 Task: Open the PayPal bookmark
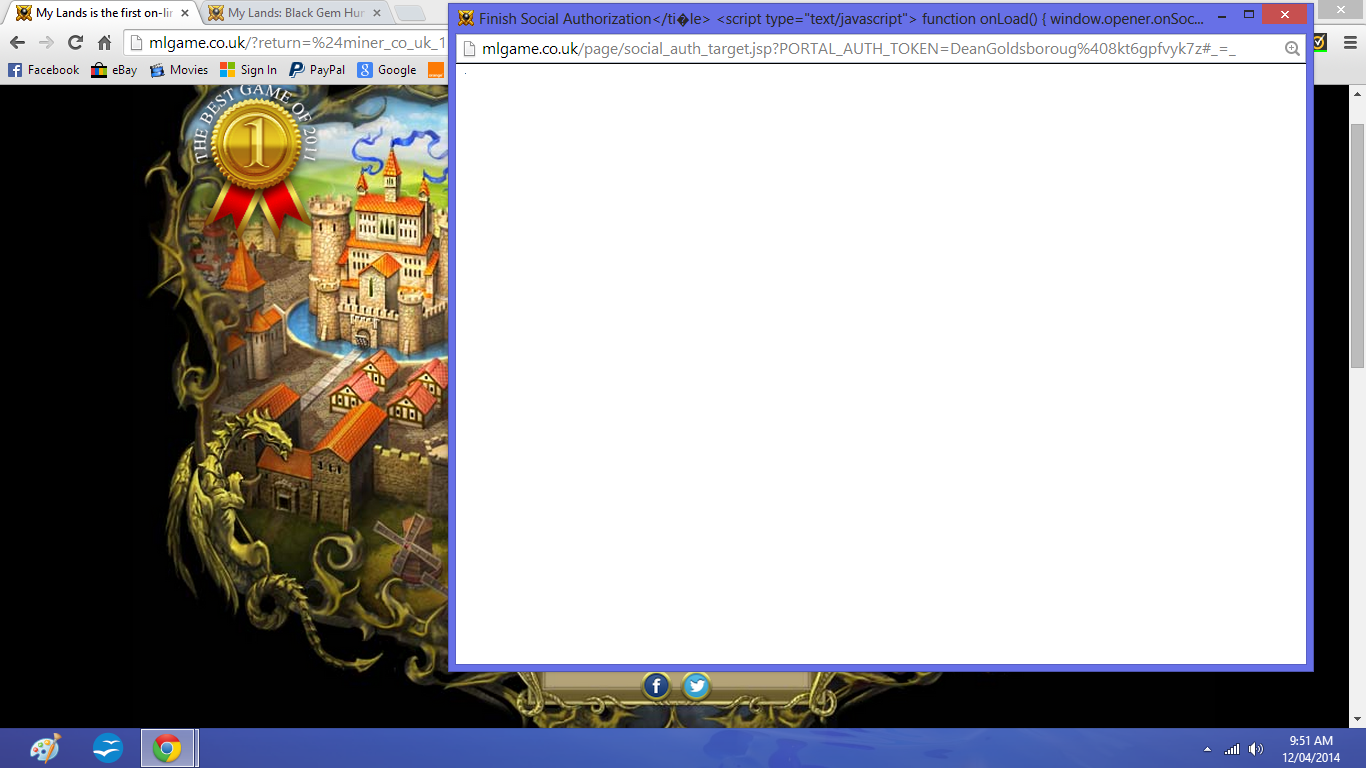317,70
